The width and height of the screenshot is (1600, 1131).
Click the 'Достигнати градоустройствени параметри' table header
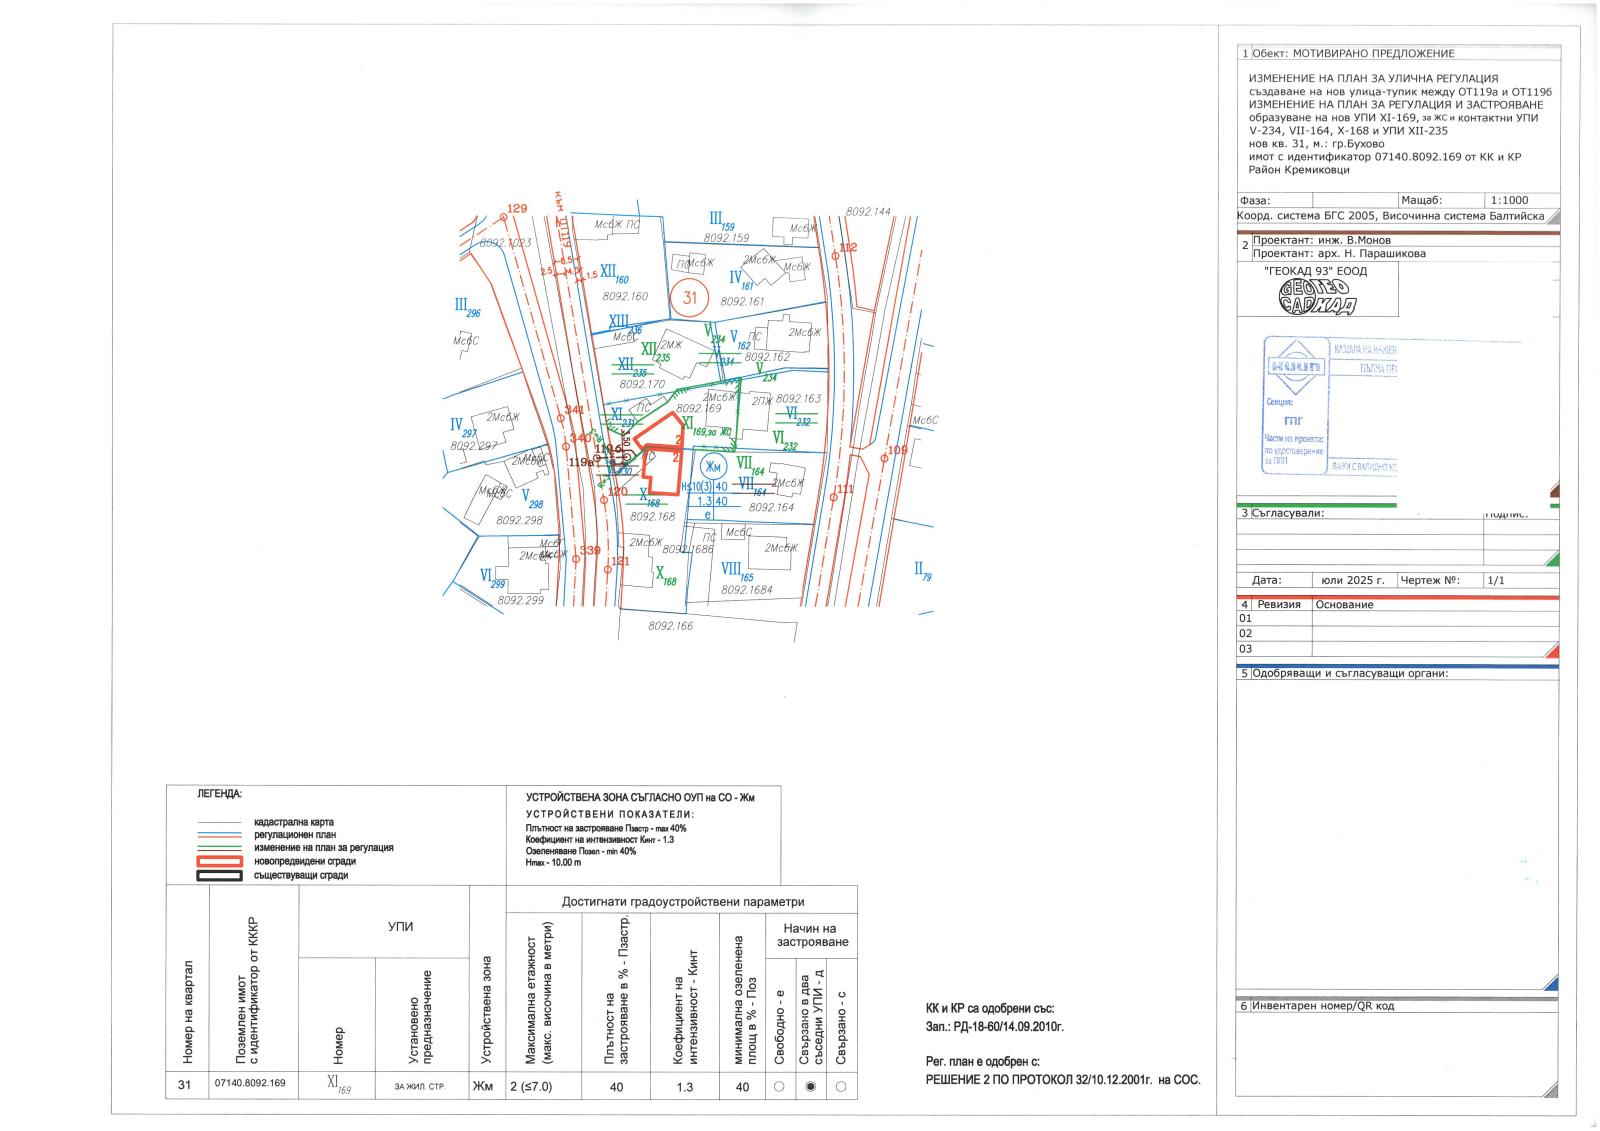[x=682, y=901]
